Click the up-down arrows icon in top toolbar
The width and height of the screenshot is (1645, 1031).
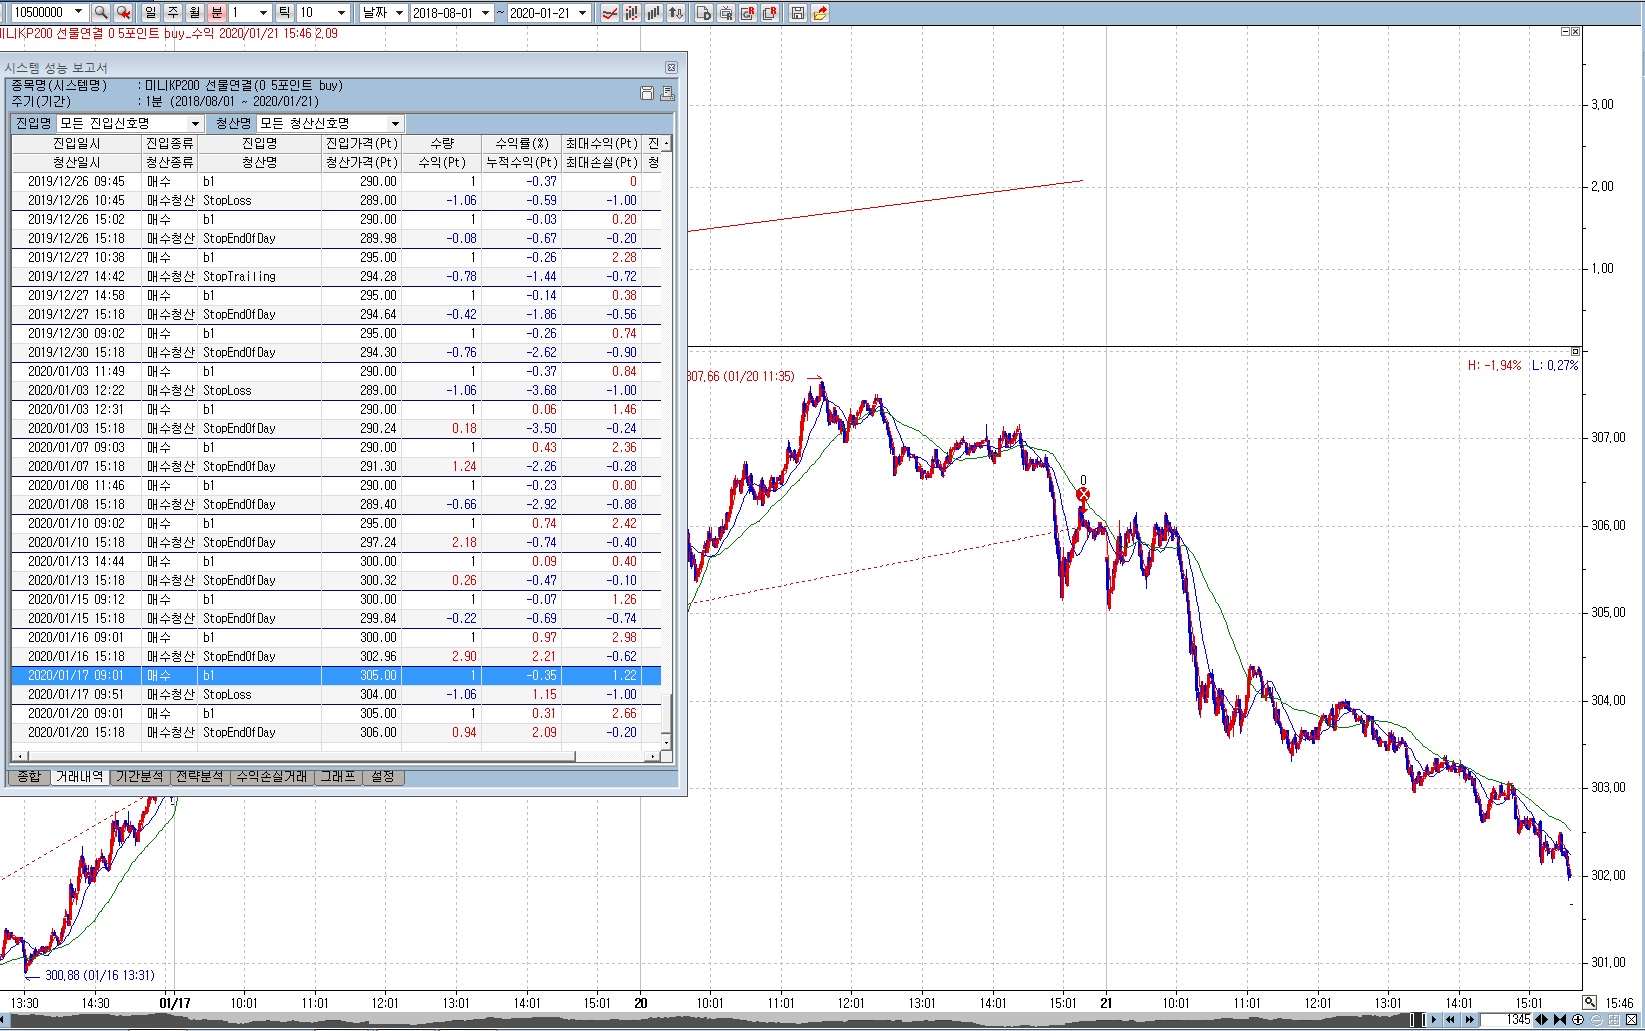(x=676, y=13)
